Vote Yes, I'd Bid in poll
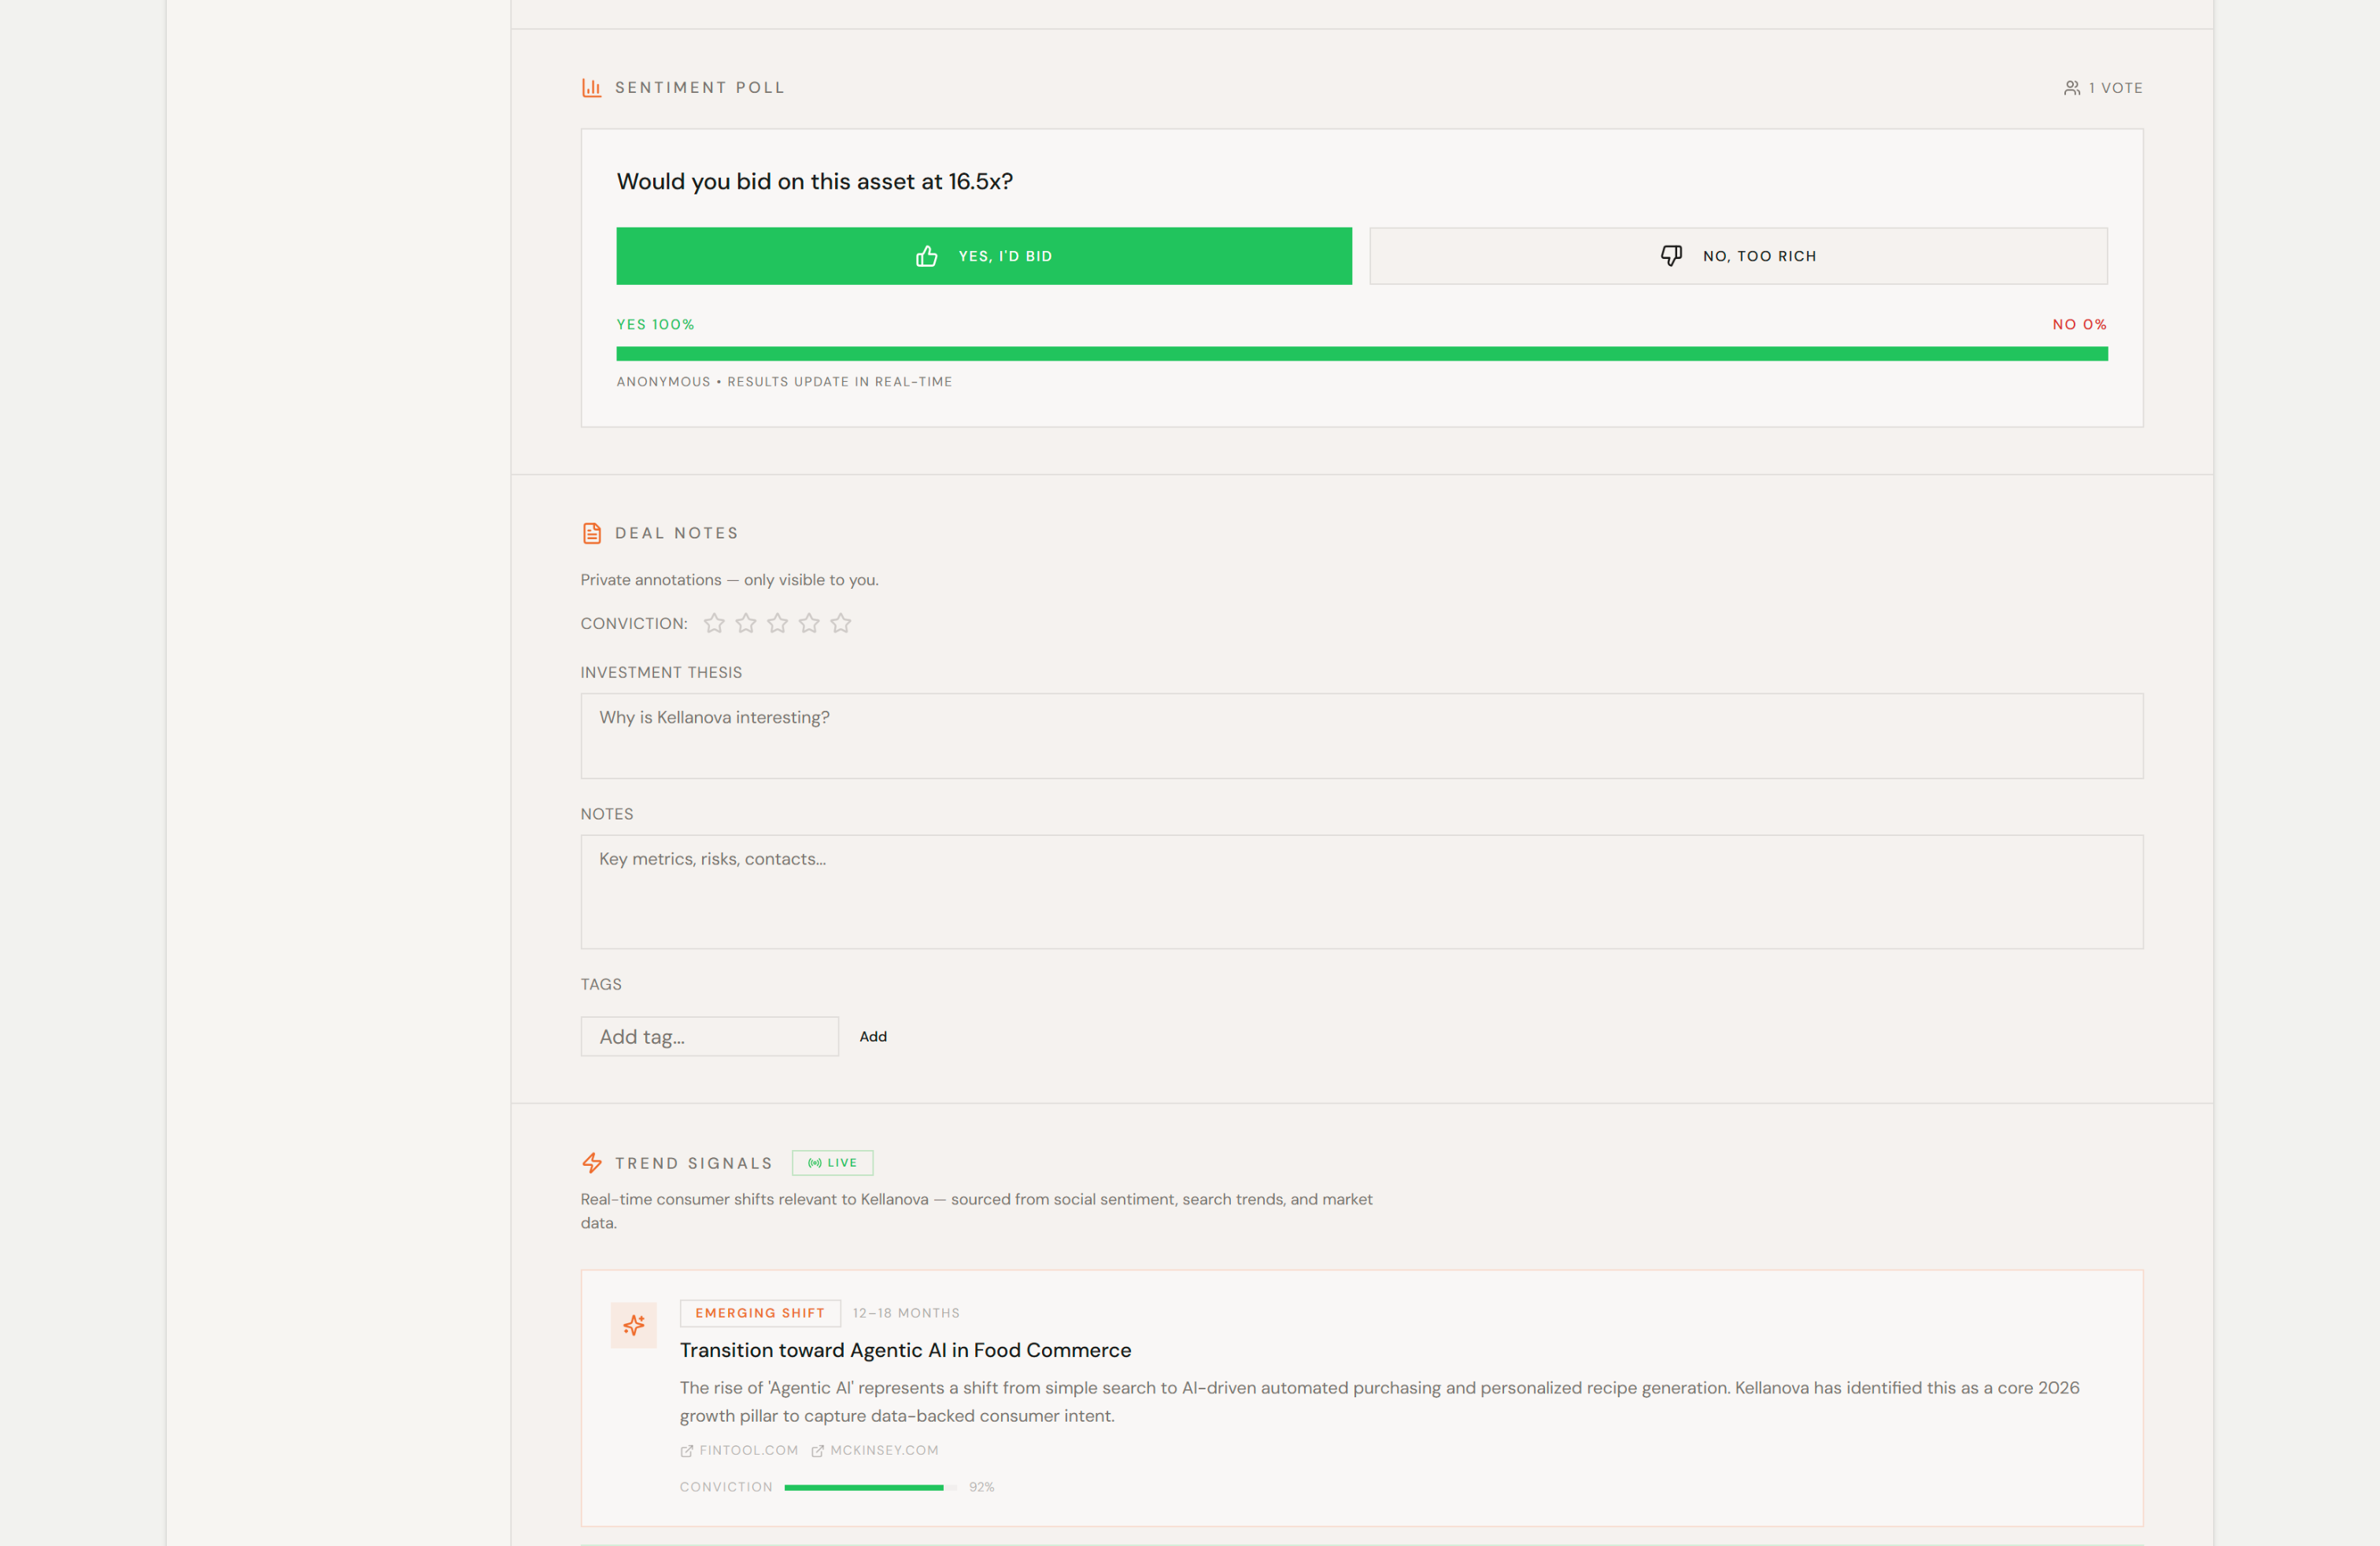Image resolution: width=2380 pixels, height=1546 pixels. coord(983,256)
